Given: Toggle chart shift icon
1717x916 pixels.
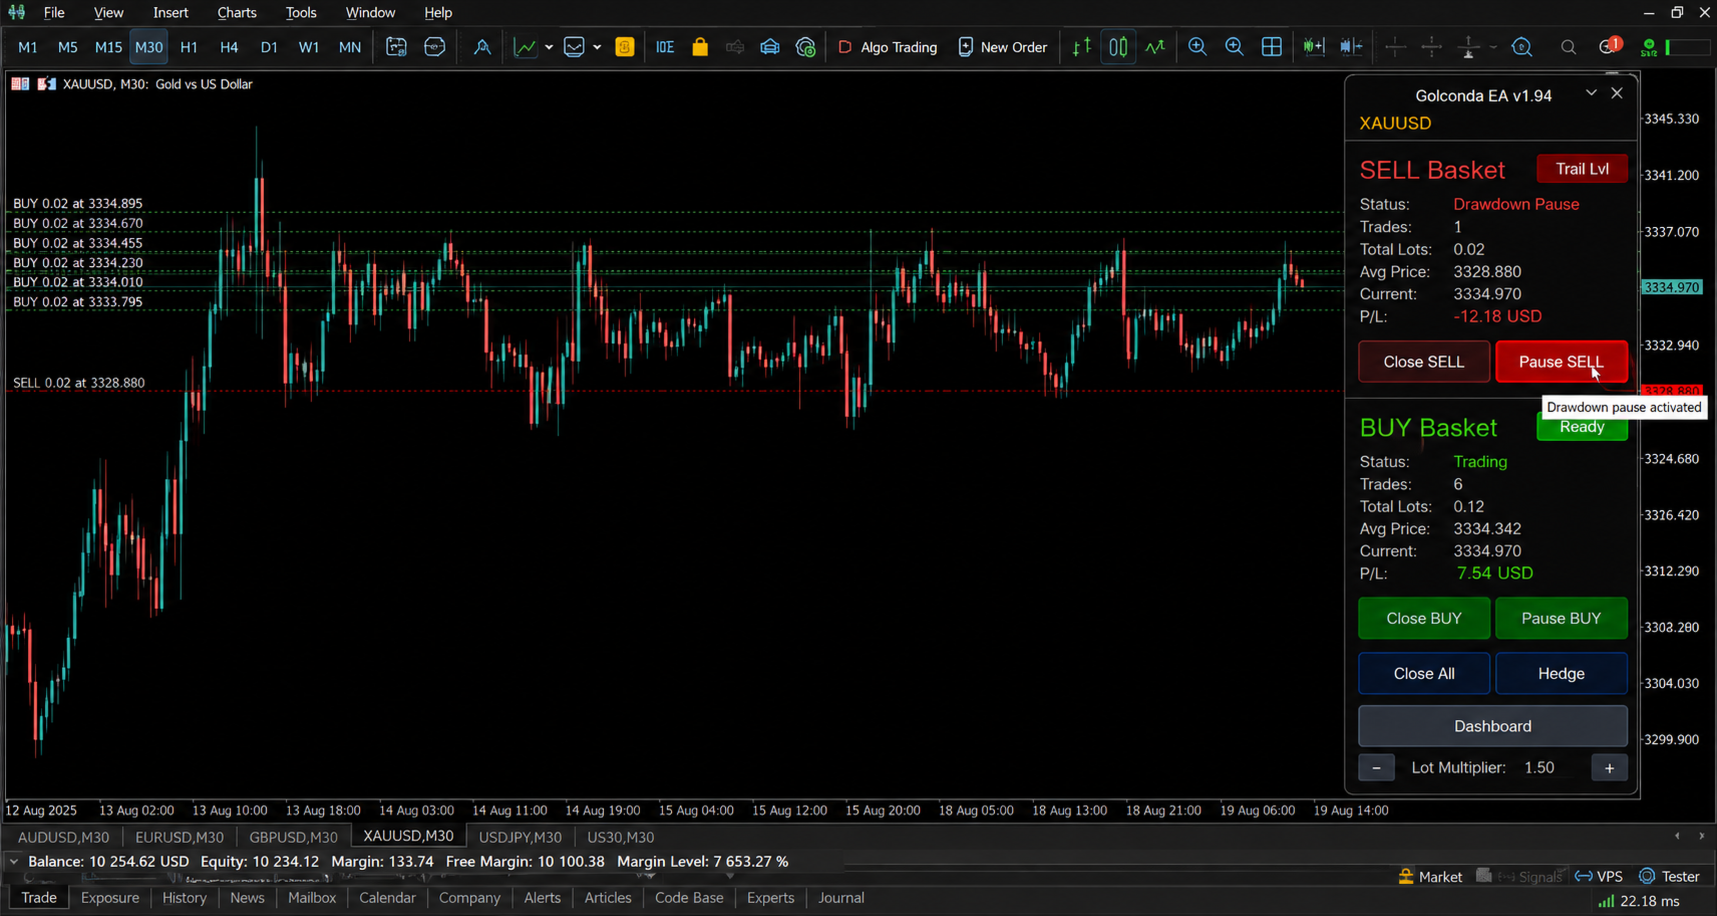Looking at the screenshot, I should pos(1351,47).
